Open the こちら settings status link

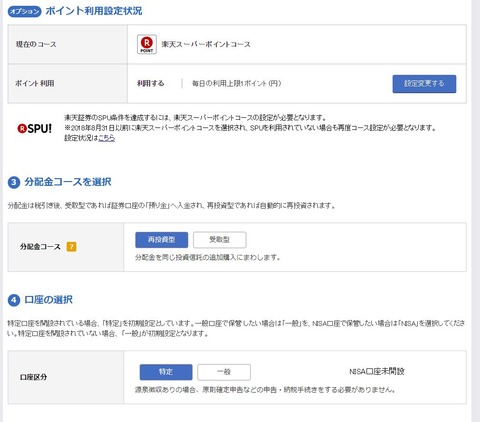(107, 138)
